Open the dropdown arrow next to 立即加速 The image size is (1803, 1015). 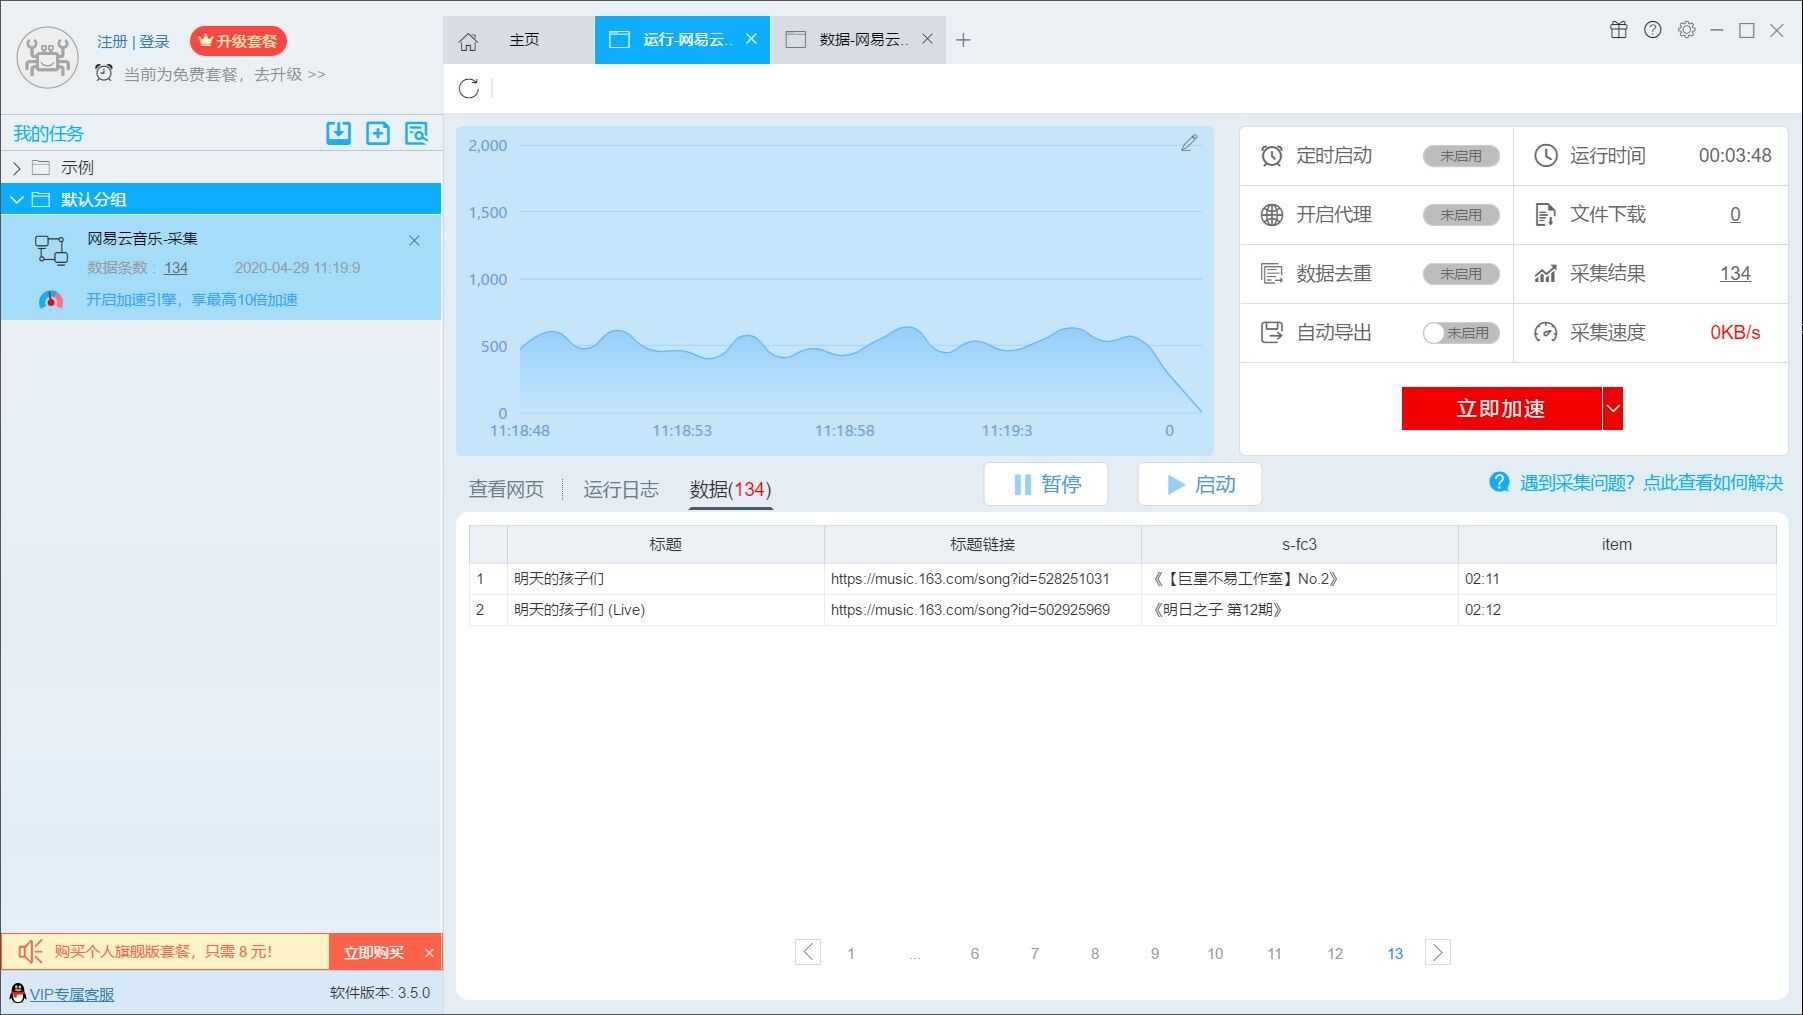click(x=1612, y=409)
